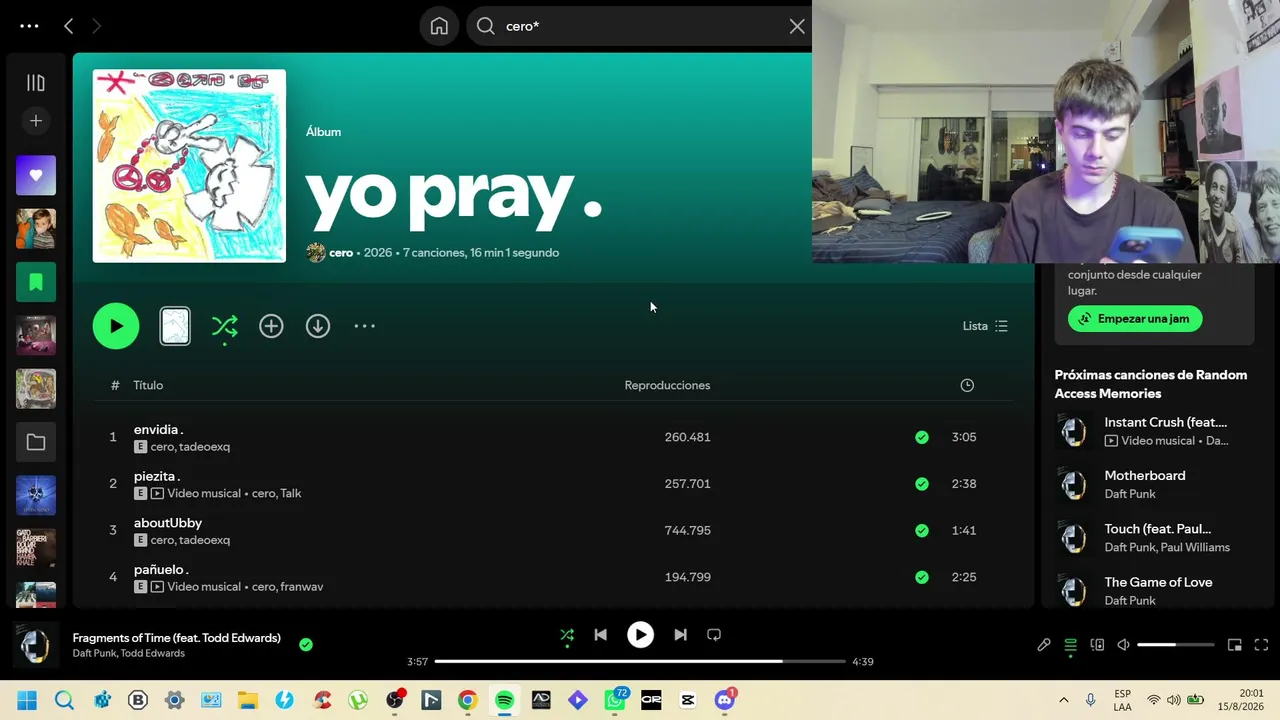Toggle repeat in the player bar
The height and width of the screenshot is (720, 1280).
click(714, 635)
